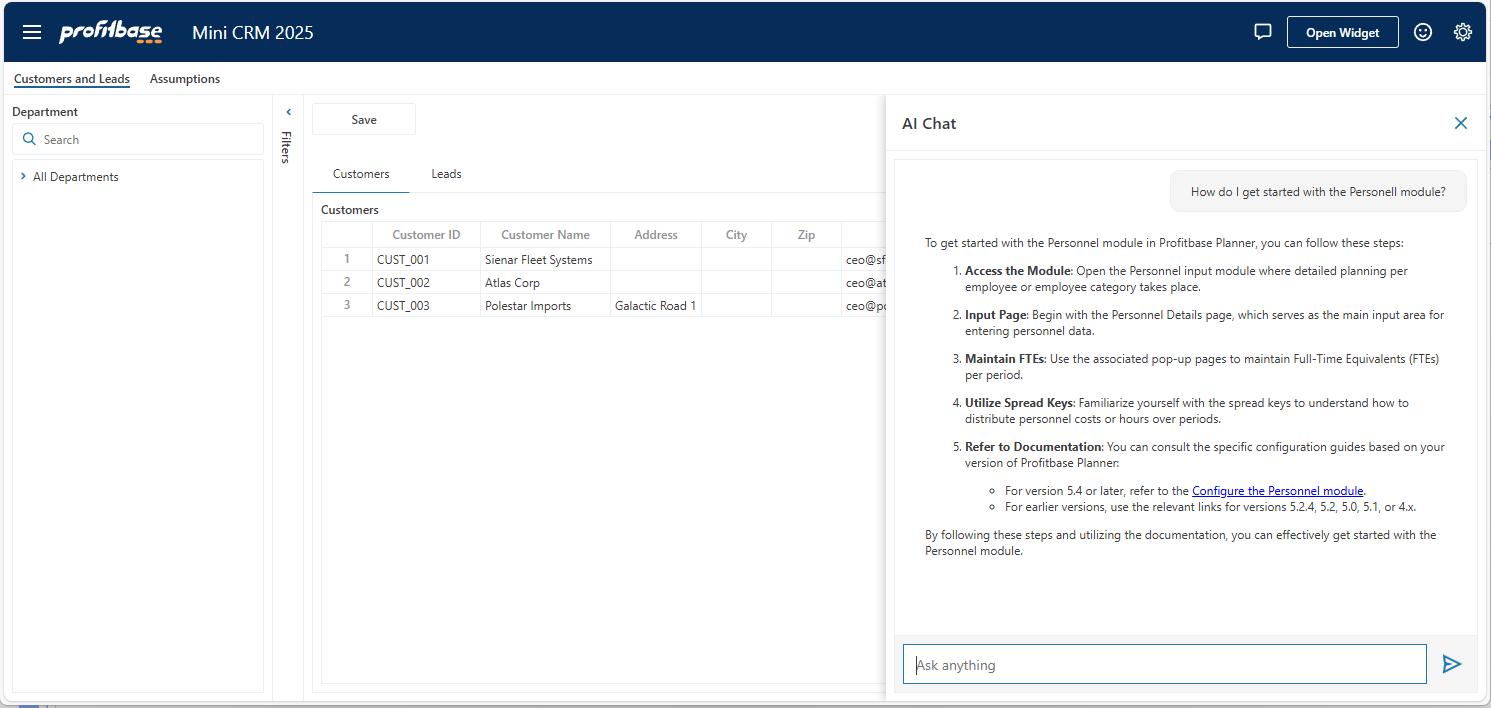The height and width of the screenshot is (708, 1491).
Task: Select the Customers tab
Action: coord(361,174)
